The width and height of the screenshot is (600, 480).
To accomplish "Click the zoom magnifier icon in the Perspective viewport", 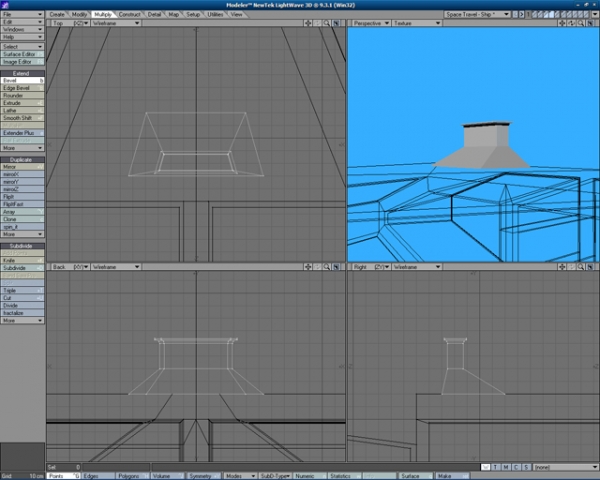I will 581,23.
